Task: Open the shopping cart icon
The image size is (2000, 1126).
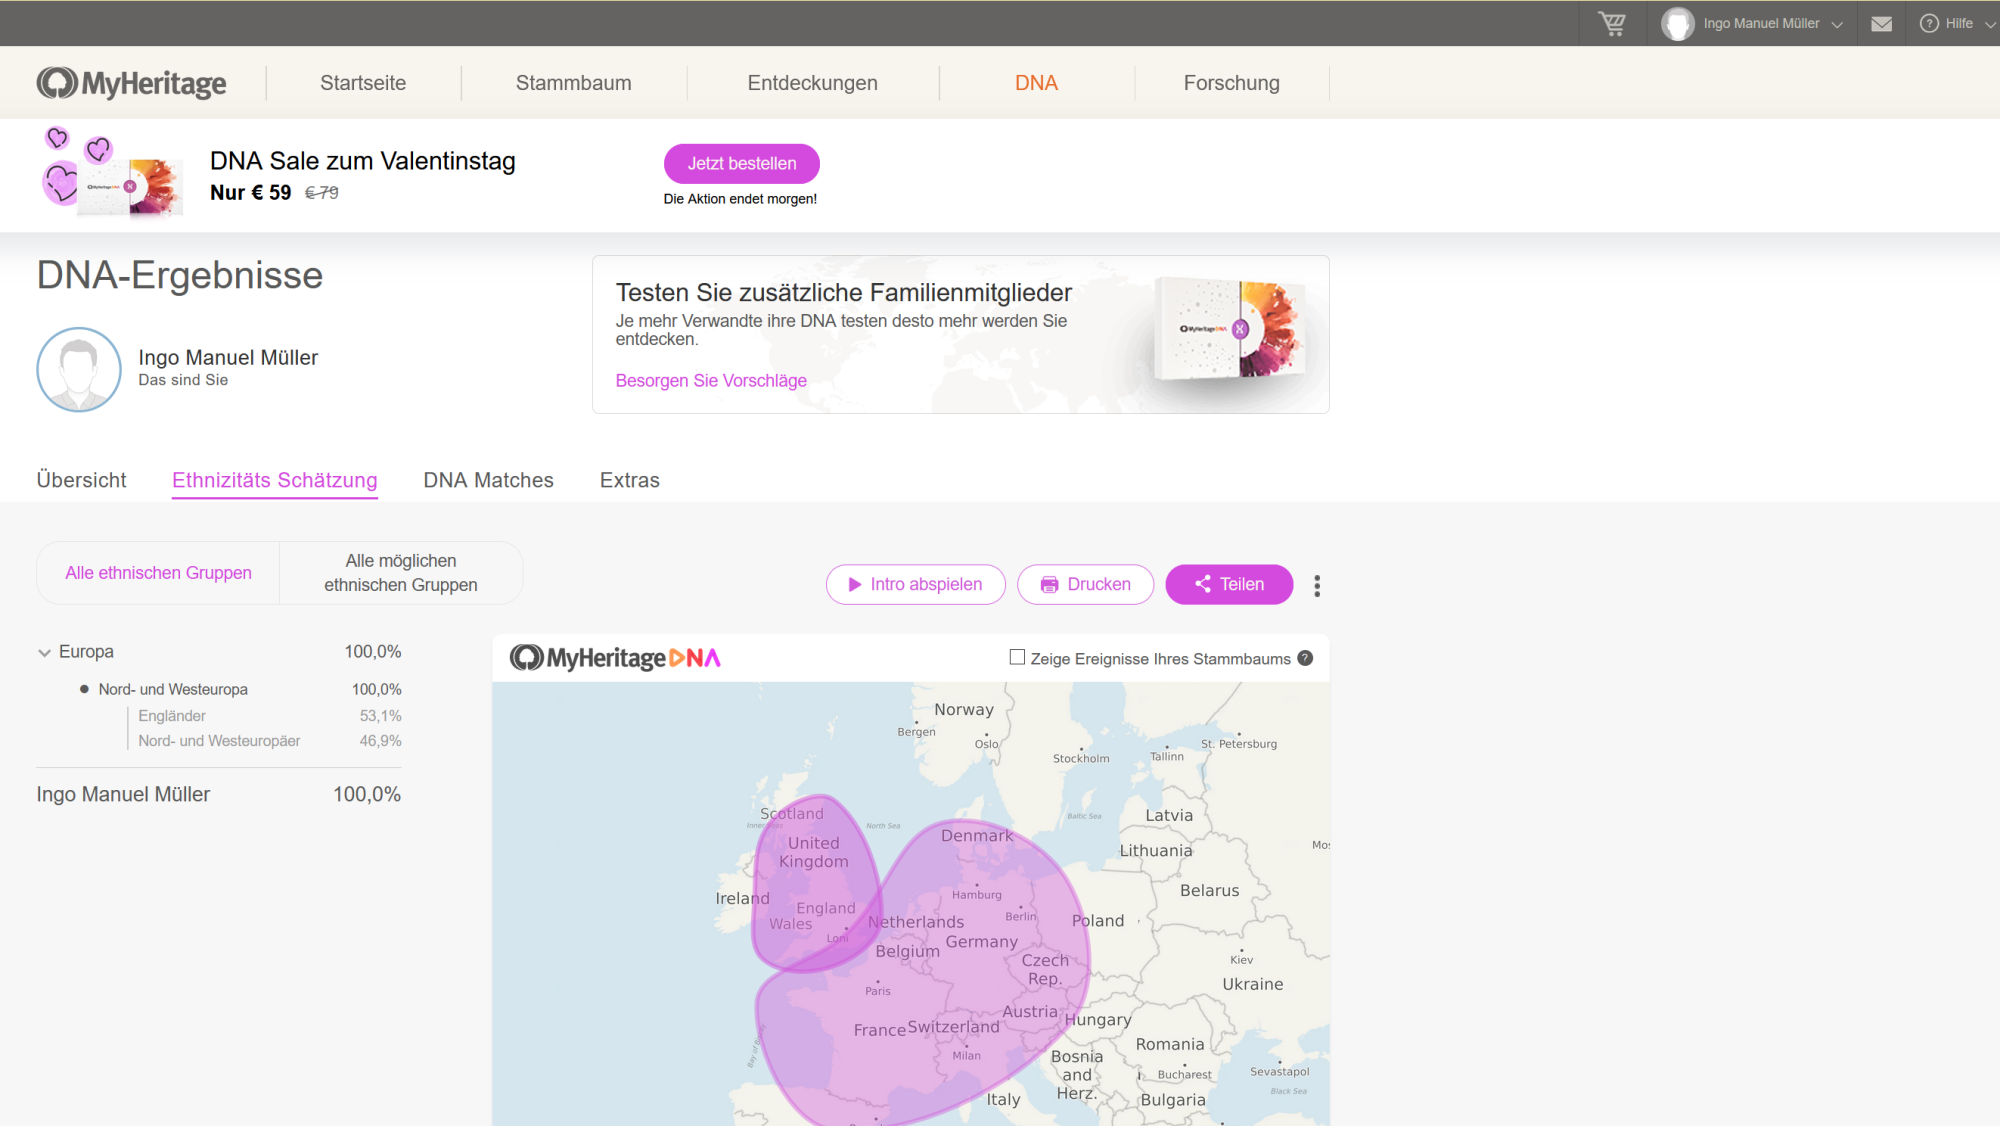Action: point(1612,23)
